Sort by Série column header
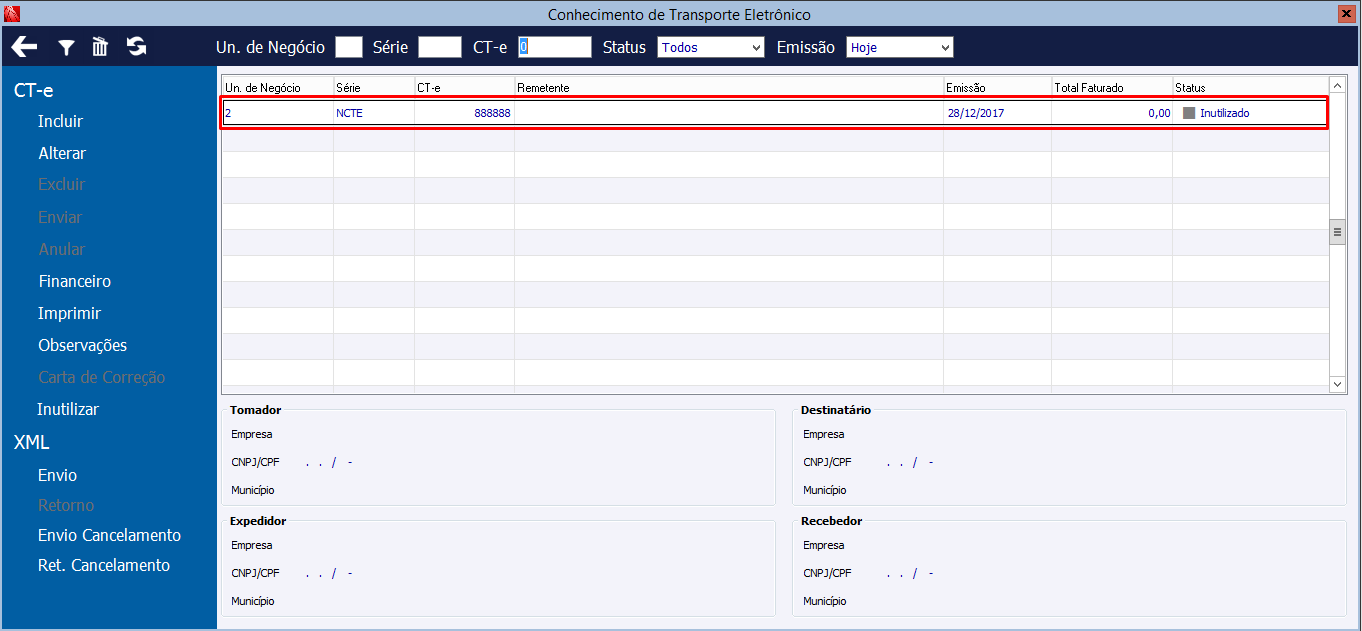1362x631 pixels. click(374, 87)
